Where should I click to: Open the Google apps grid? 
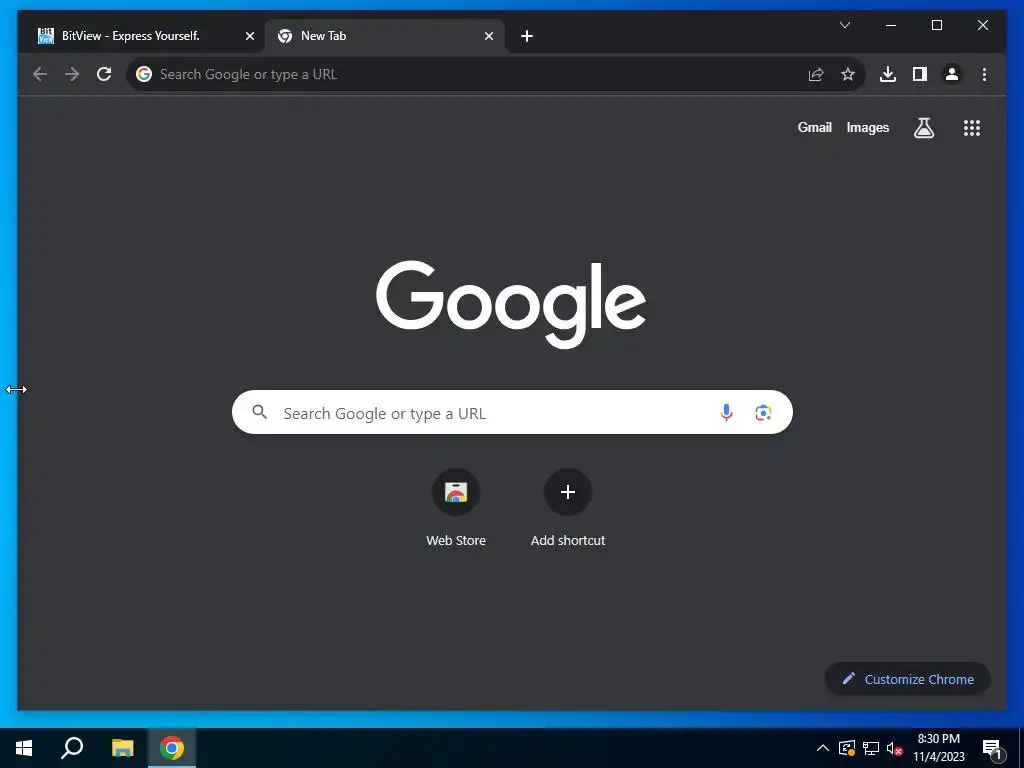coord(972,128)
